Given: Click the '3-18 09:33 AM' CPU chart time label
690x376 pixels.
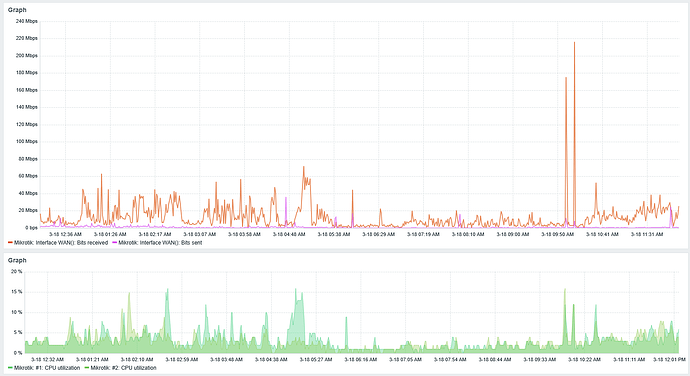Looking at the screenshot, I should (540, 359).
